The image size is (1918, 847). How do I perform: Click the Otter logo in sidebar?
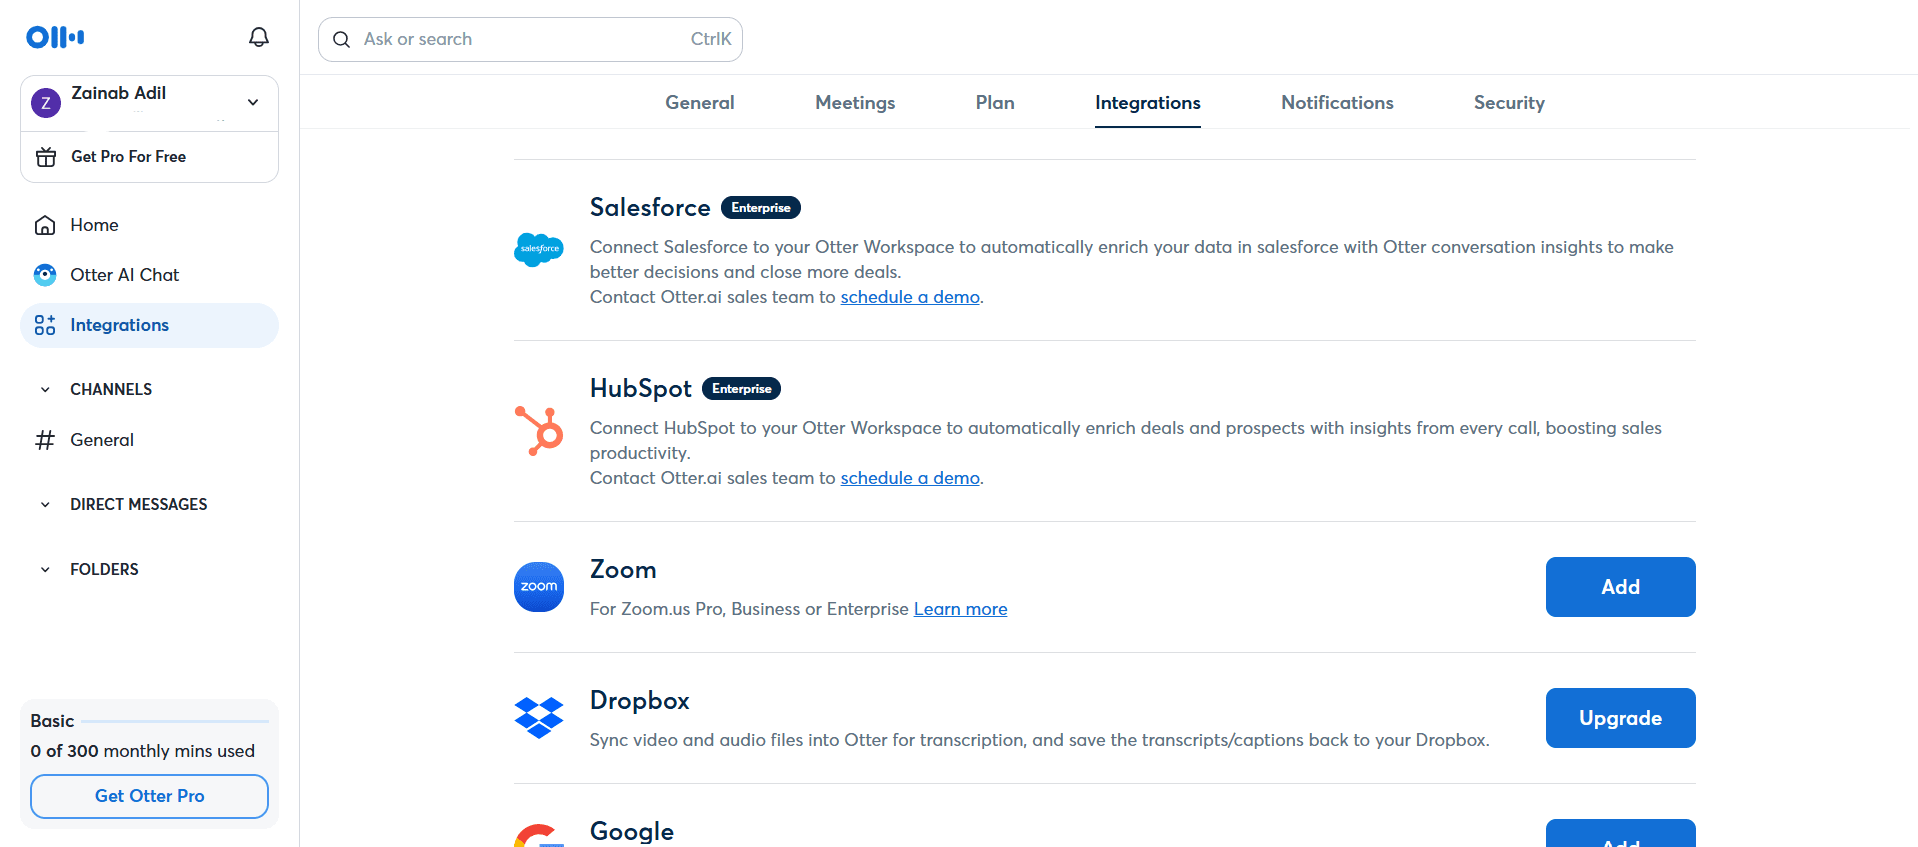click(x=55, y=37)
